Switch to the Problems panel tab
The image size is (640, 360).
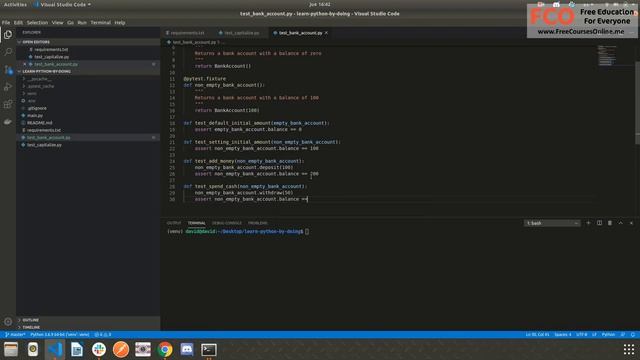258,223
